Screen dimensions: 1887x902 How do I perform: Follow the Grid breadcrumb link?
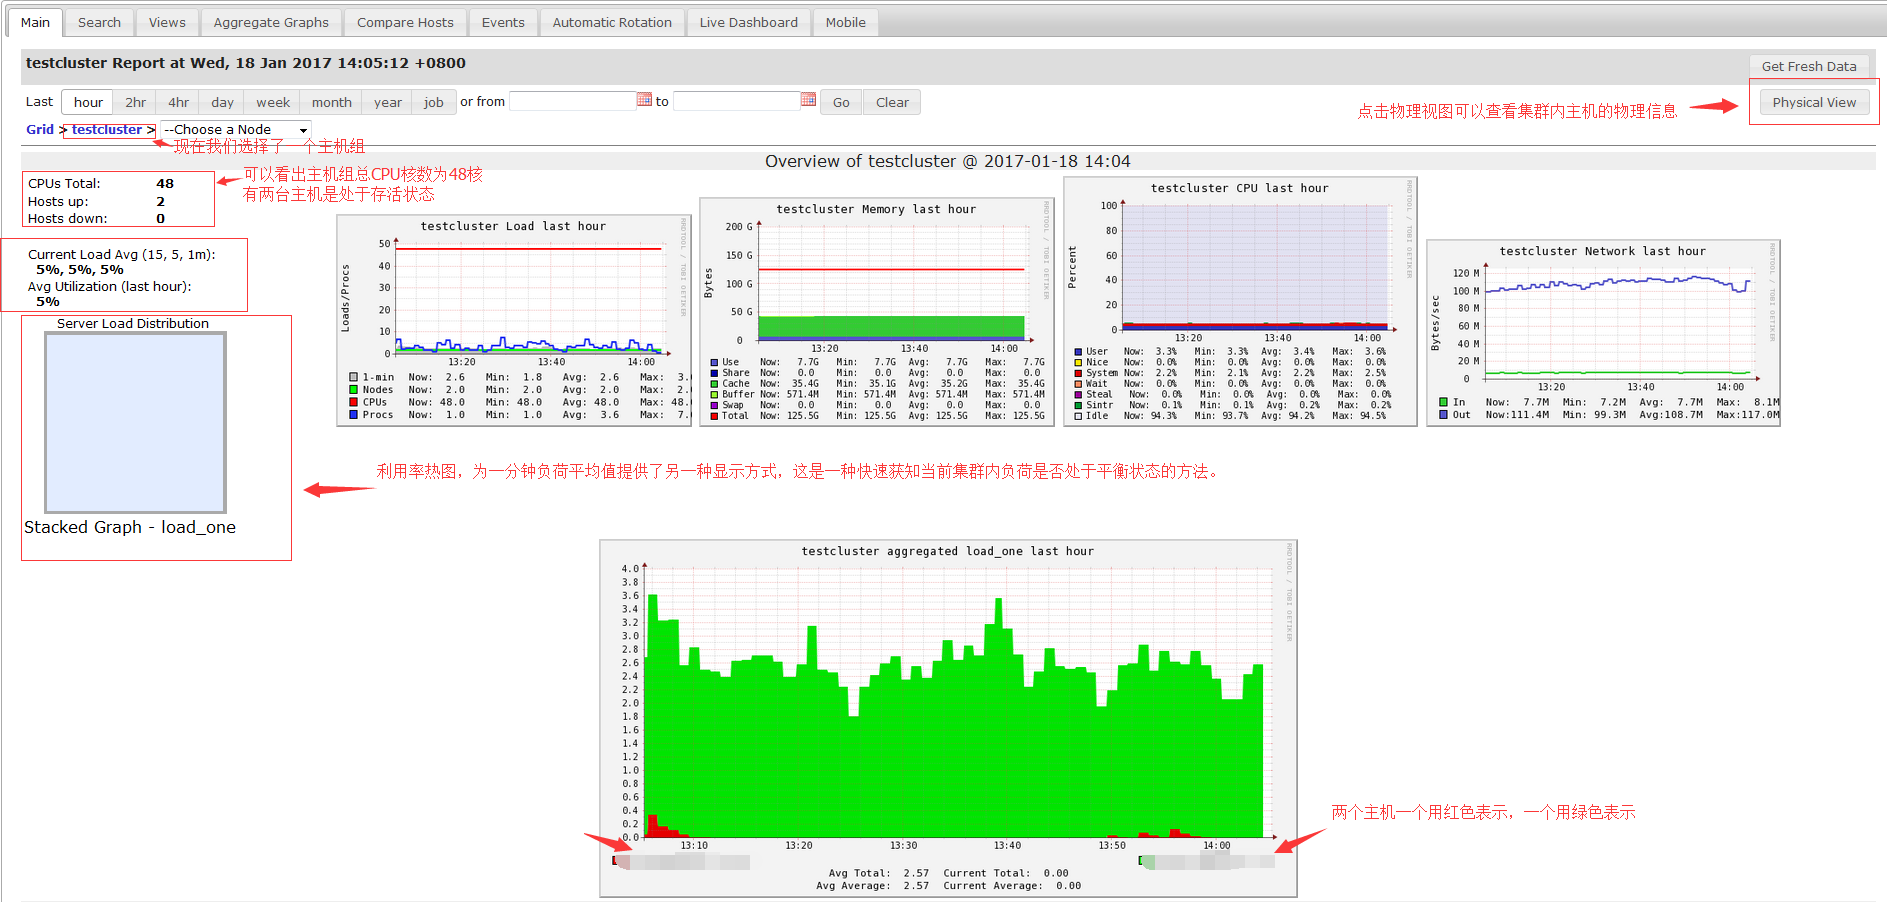click(x=40, y=130)
